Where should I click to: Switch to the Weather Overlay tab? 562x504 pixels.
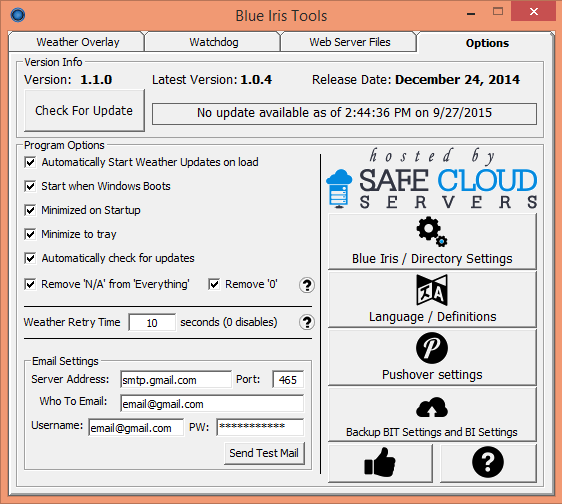click(78, 42)
